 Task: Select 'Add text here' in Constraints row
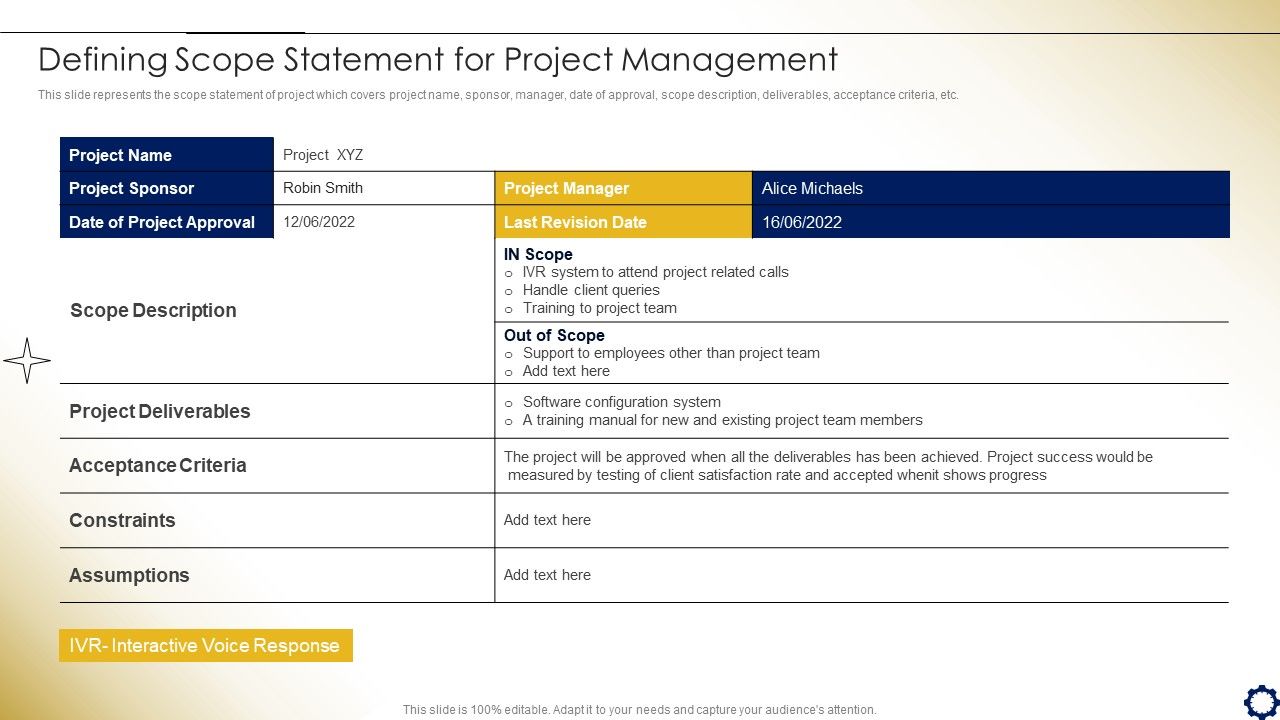[x=547, y=520]
